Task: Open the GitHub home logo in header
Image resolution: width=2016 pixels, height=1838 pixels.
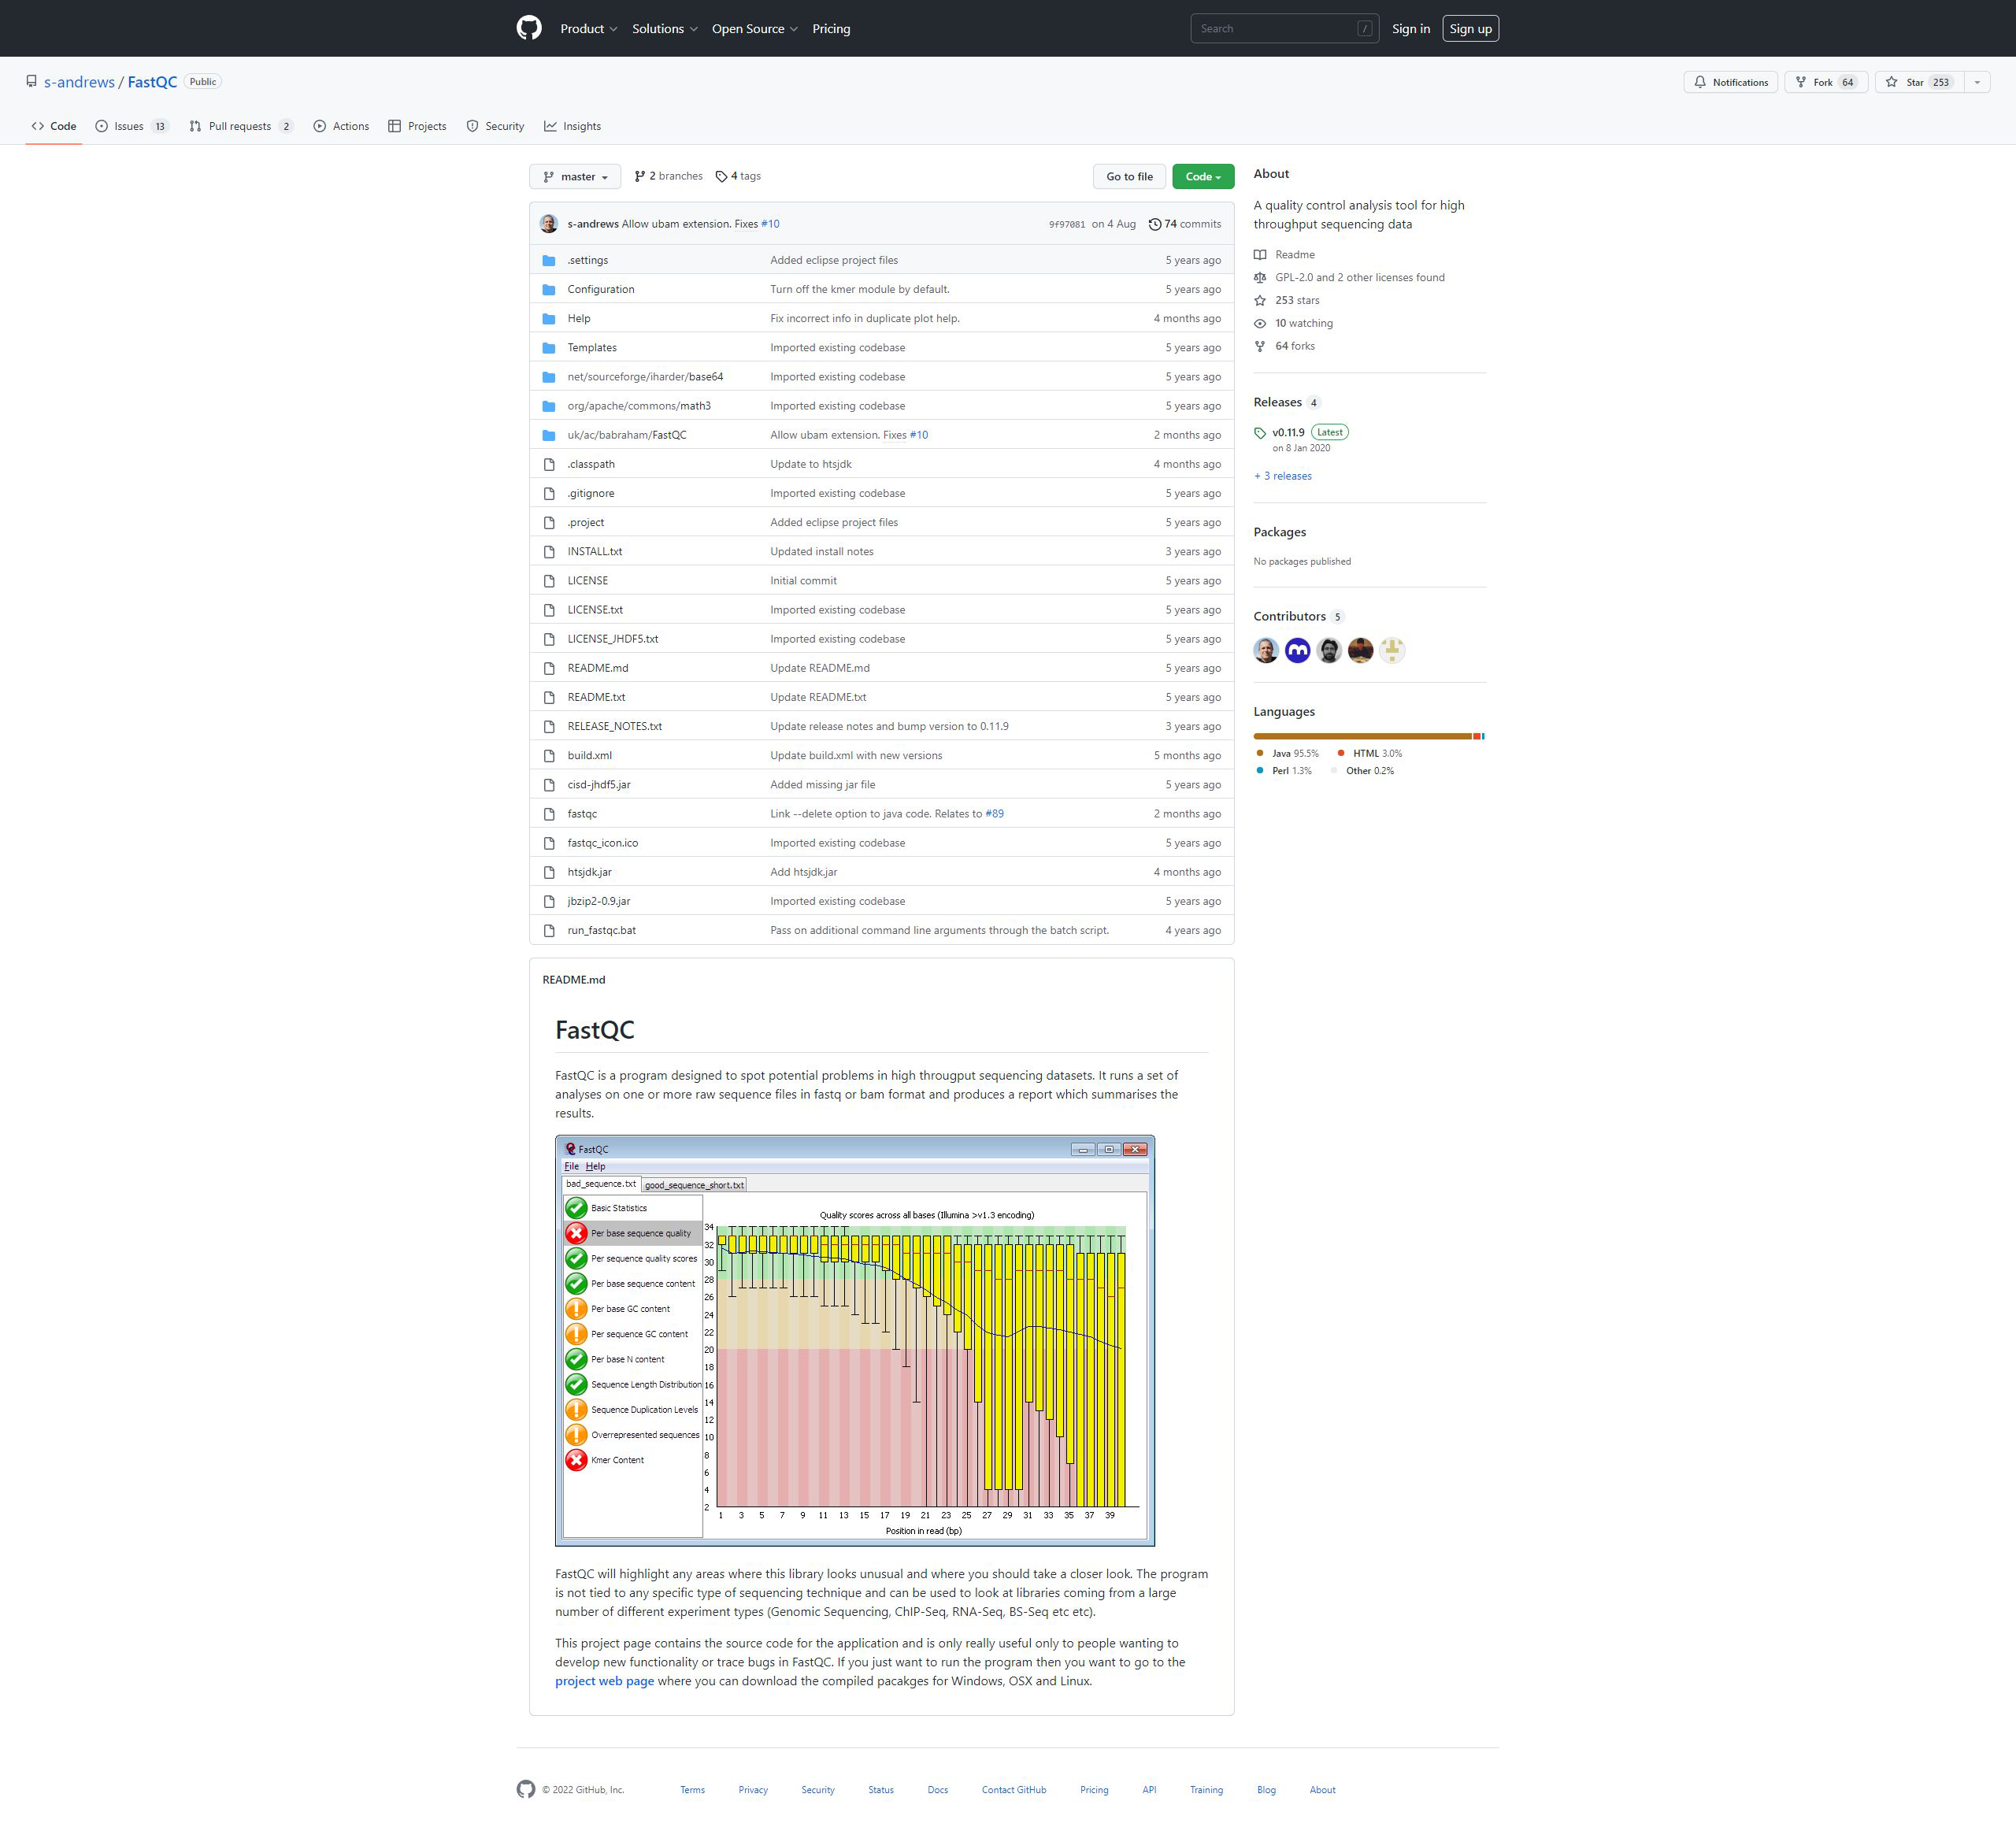Action: click(529, 28)
